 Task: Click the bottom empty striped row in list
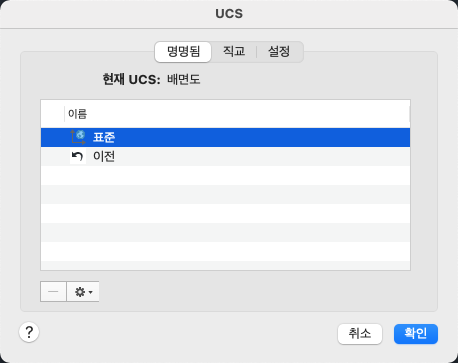(225, 265)
